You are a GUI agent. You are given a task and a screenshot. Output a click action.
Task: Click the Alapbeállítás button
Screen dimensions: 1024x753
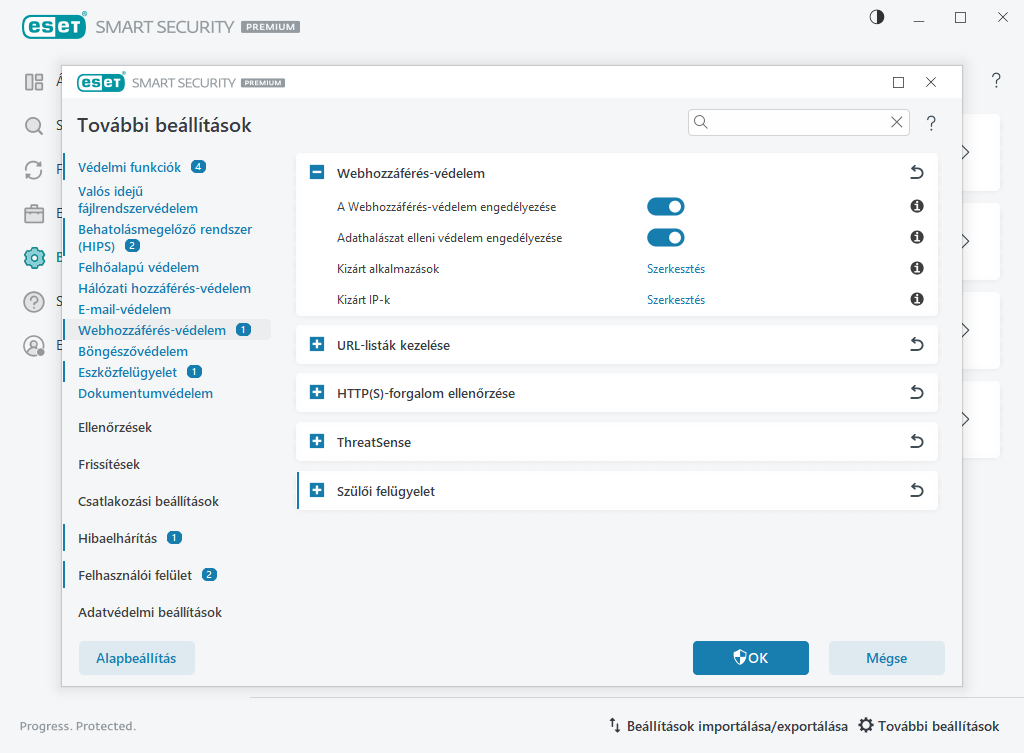pyautogui.click(x=136, y=658)
